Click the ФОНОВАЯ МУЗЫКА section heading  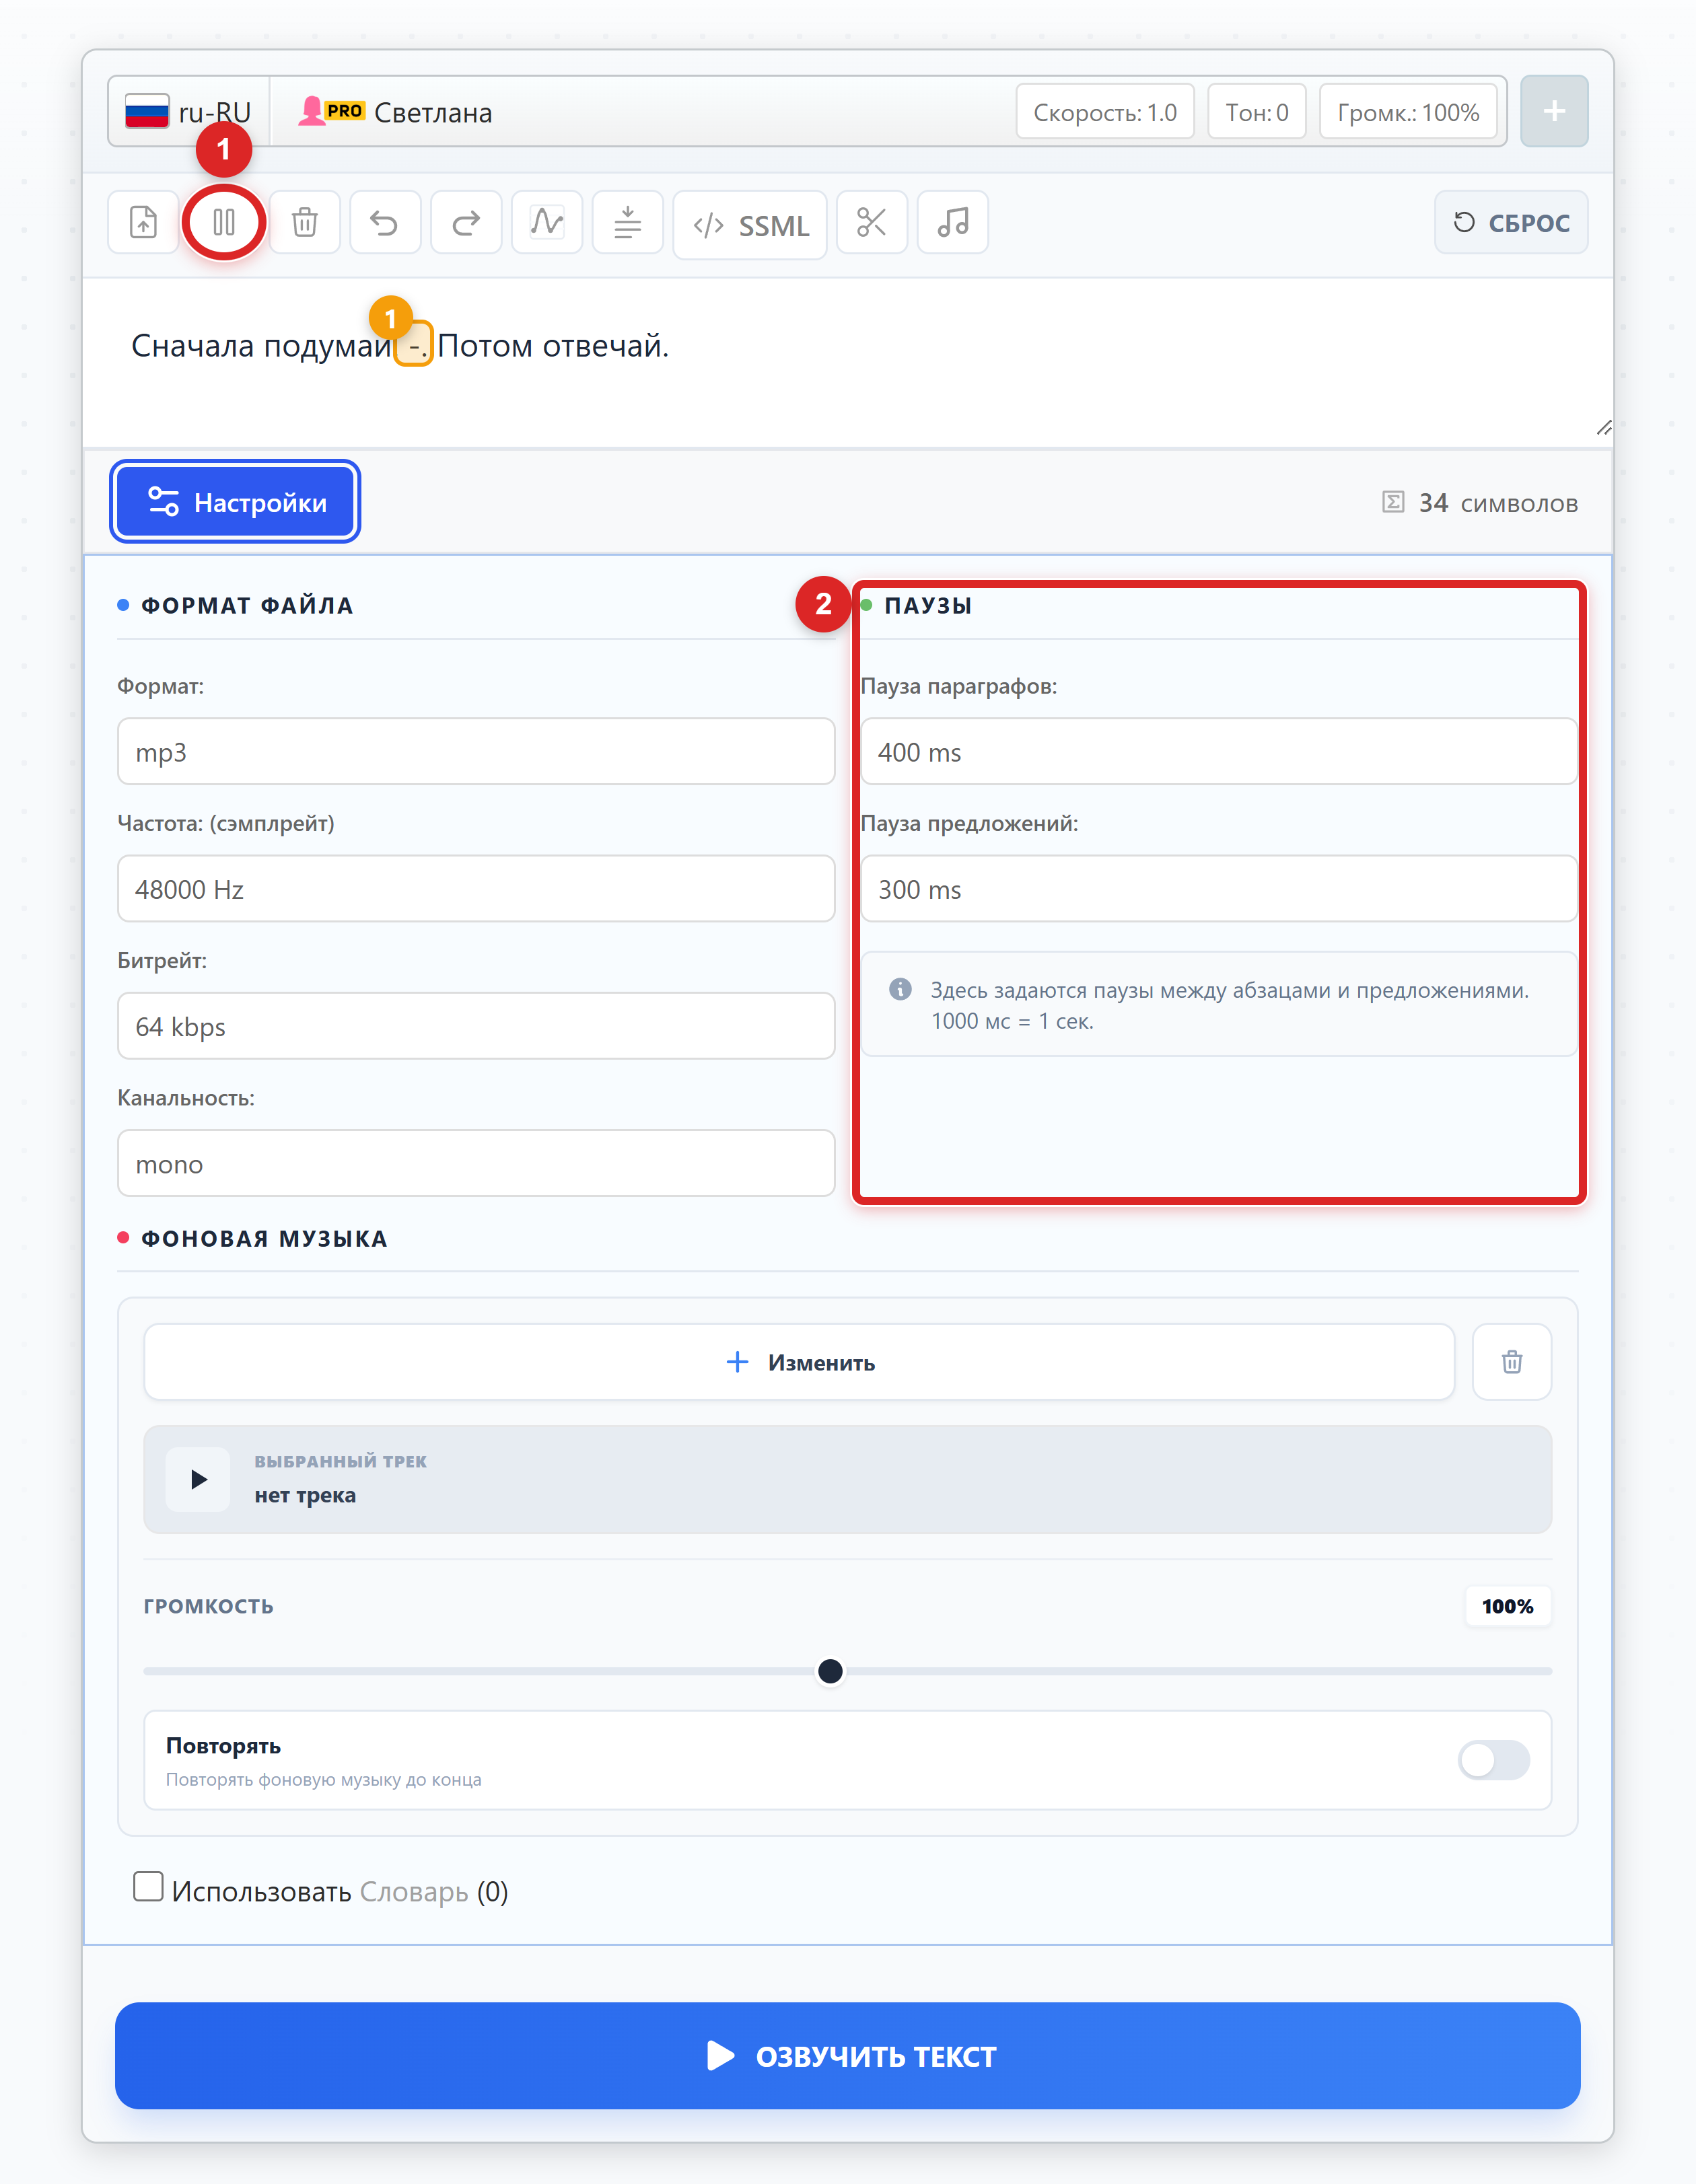264,1238
